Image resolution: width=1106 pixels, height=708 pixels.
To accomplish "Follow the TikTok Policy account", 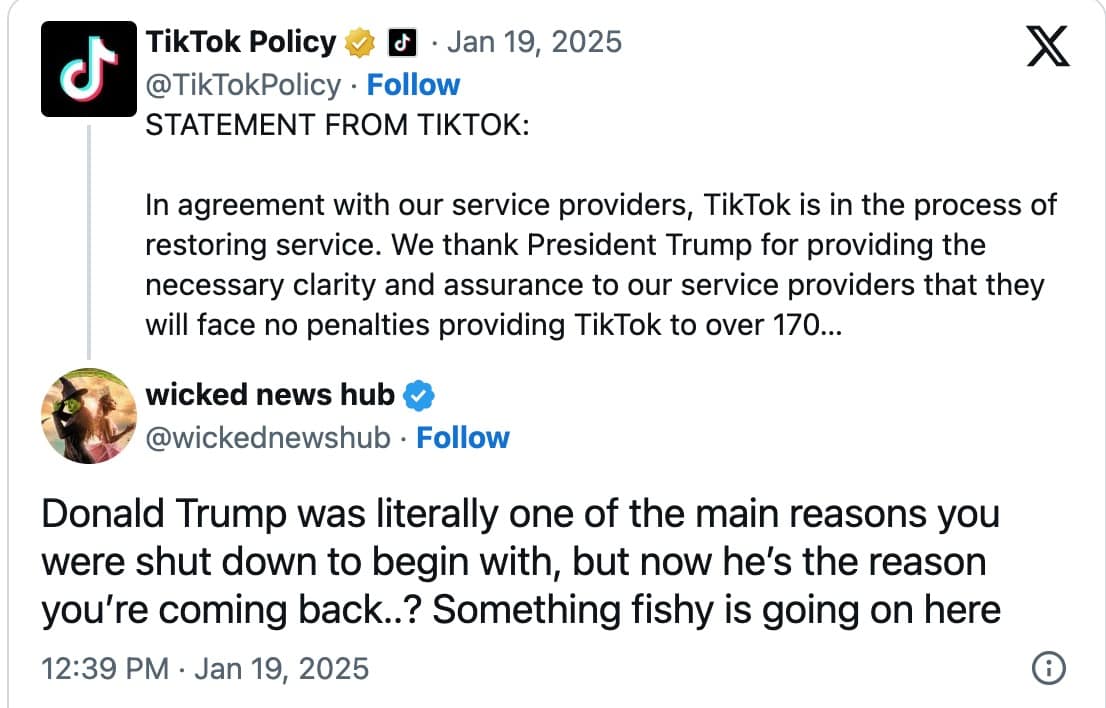I will [413, 85].
